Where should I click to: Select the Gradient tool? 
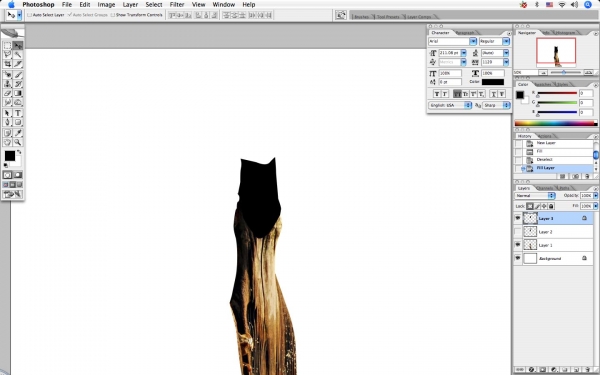coord(18,93)
